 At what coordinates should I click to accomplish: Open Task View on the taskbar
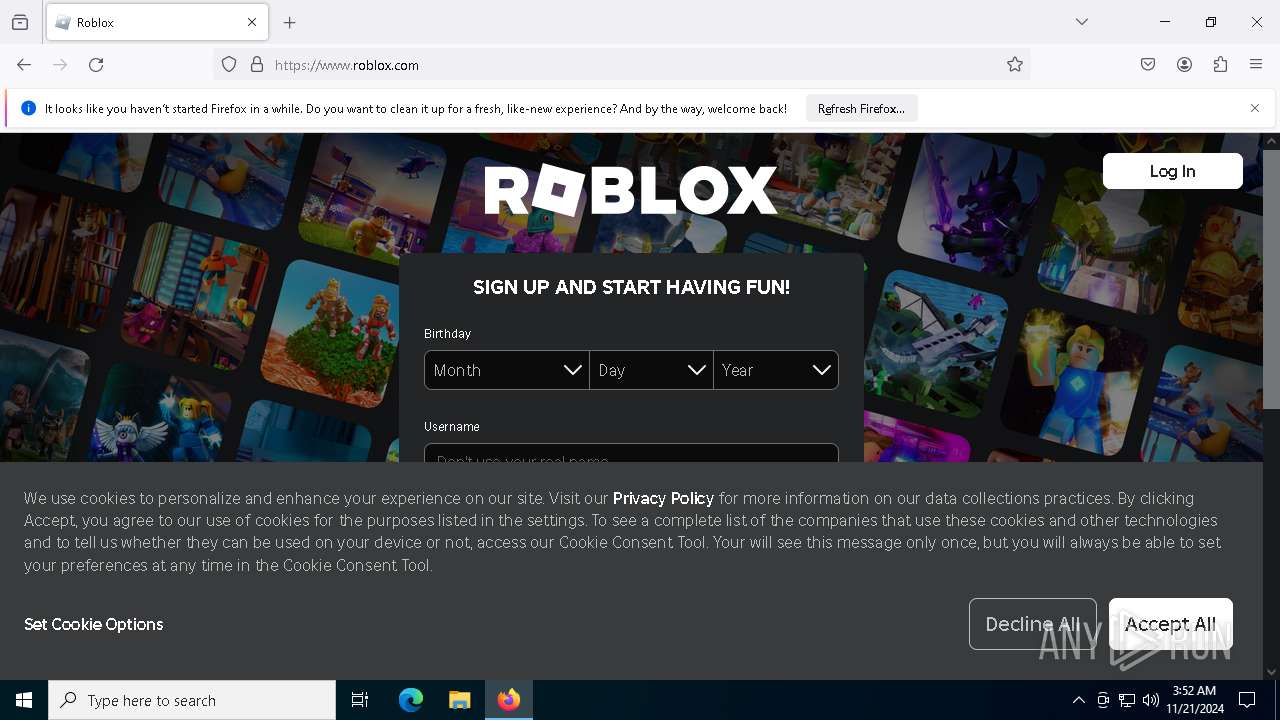tap(360, 700)
